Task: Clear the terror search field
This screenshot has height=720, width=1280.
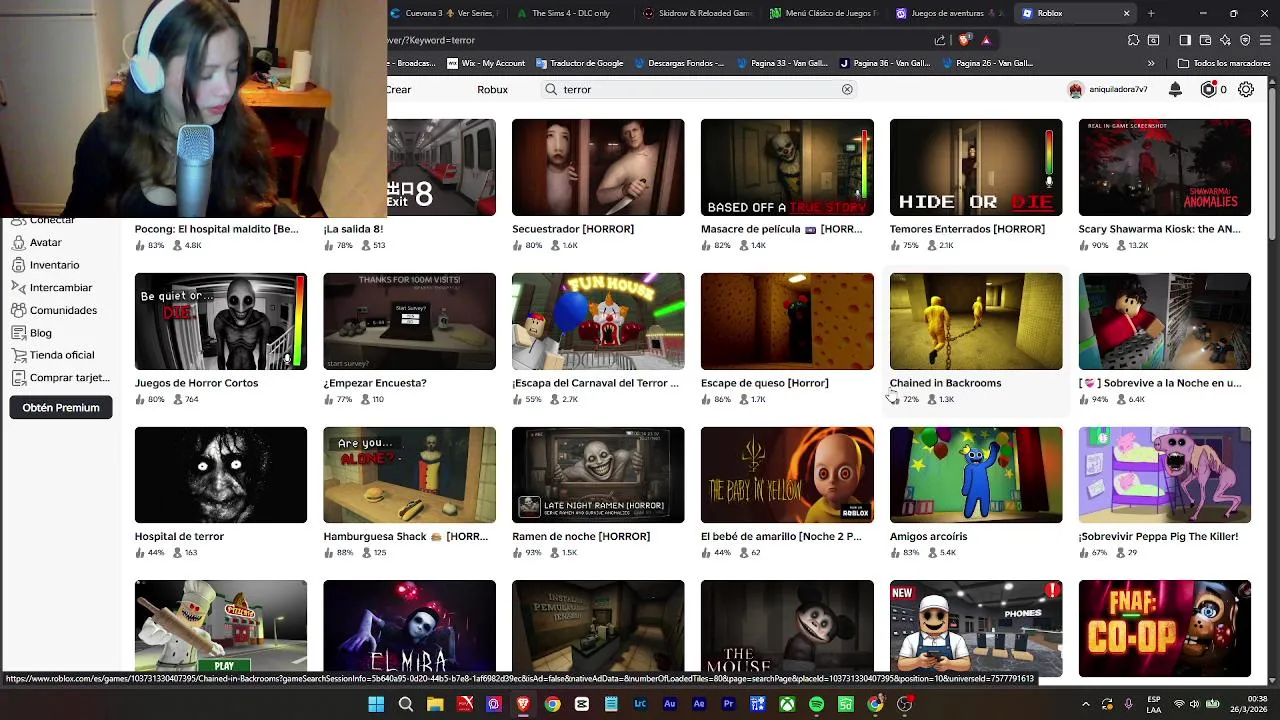Action: 847,89
